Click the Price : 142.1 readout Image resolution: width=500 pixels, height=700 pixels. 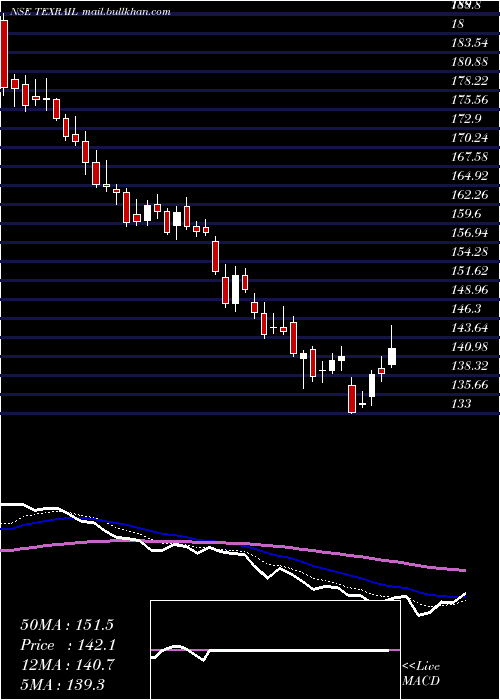68,645
